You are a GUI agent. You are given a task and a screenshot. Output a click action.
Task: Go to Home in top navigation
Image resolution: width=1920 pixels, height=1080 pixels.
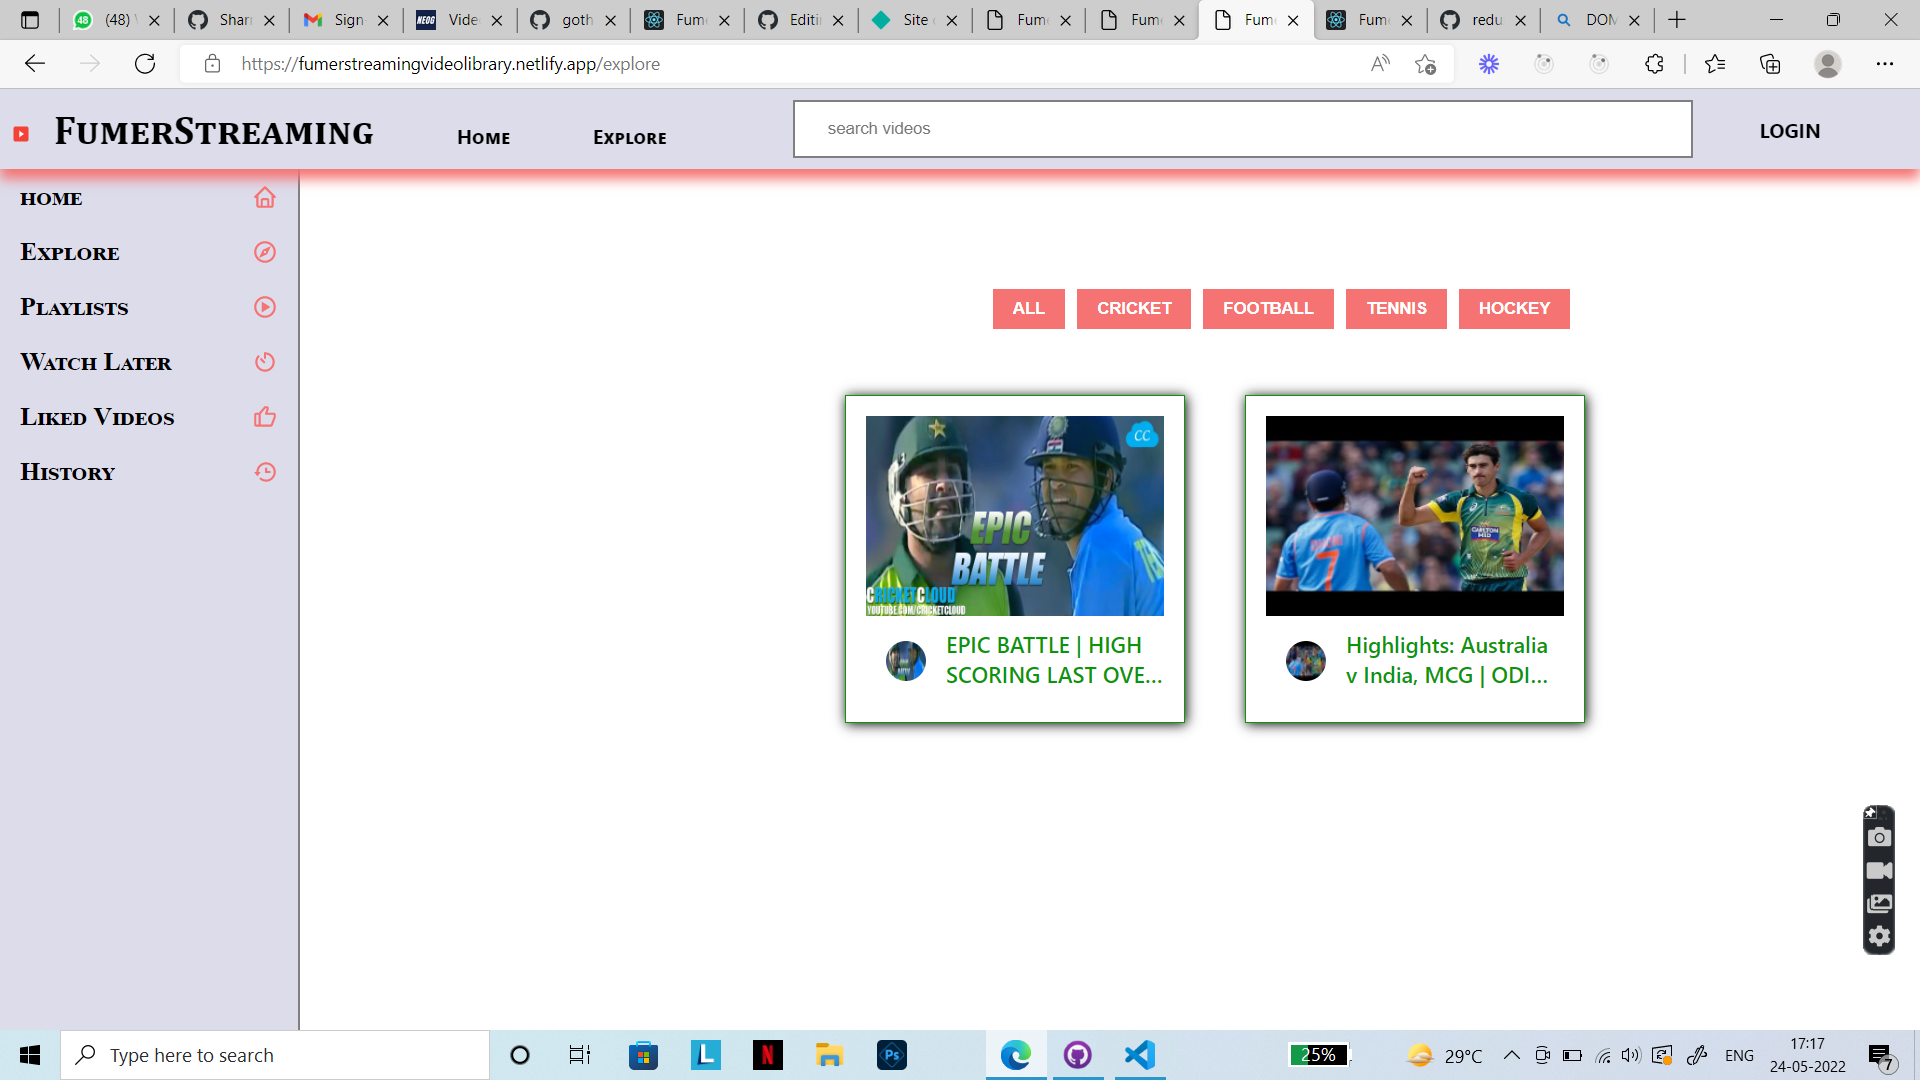(x=483, y=138)
